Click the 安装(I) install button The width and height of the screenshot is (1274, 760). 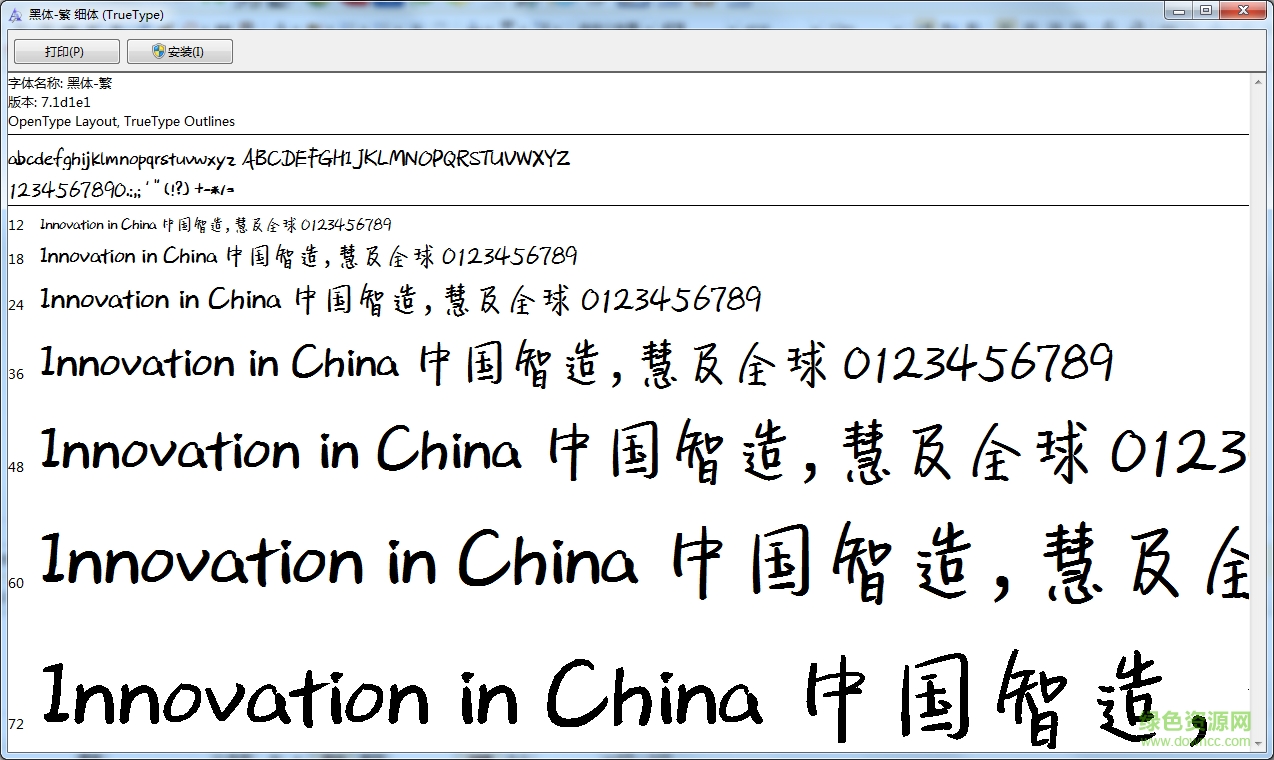coord(179,52)
